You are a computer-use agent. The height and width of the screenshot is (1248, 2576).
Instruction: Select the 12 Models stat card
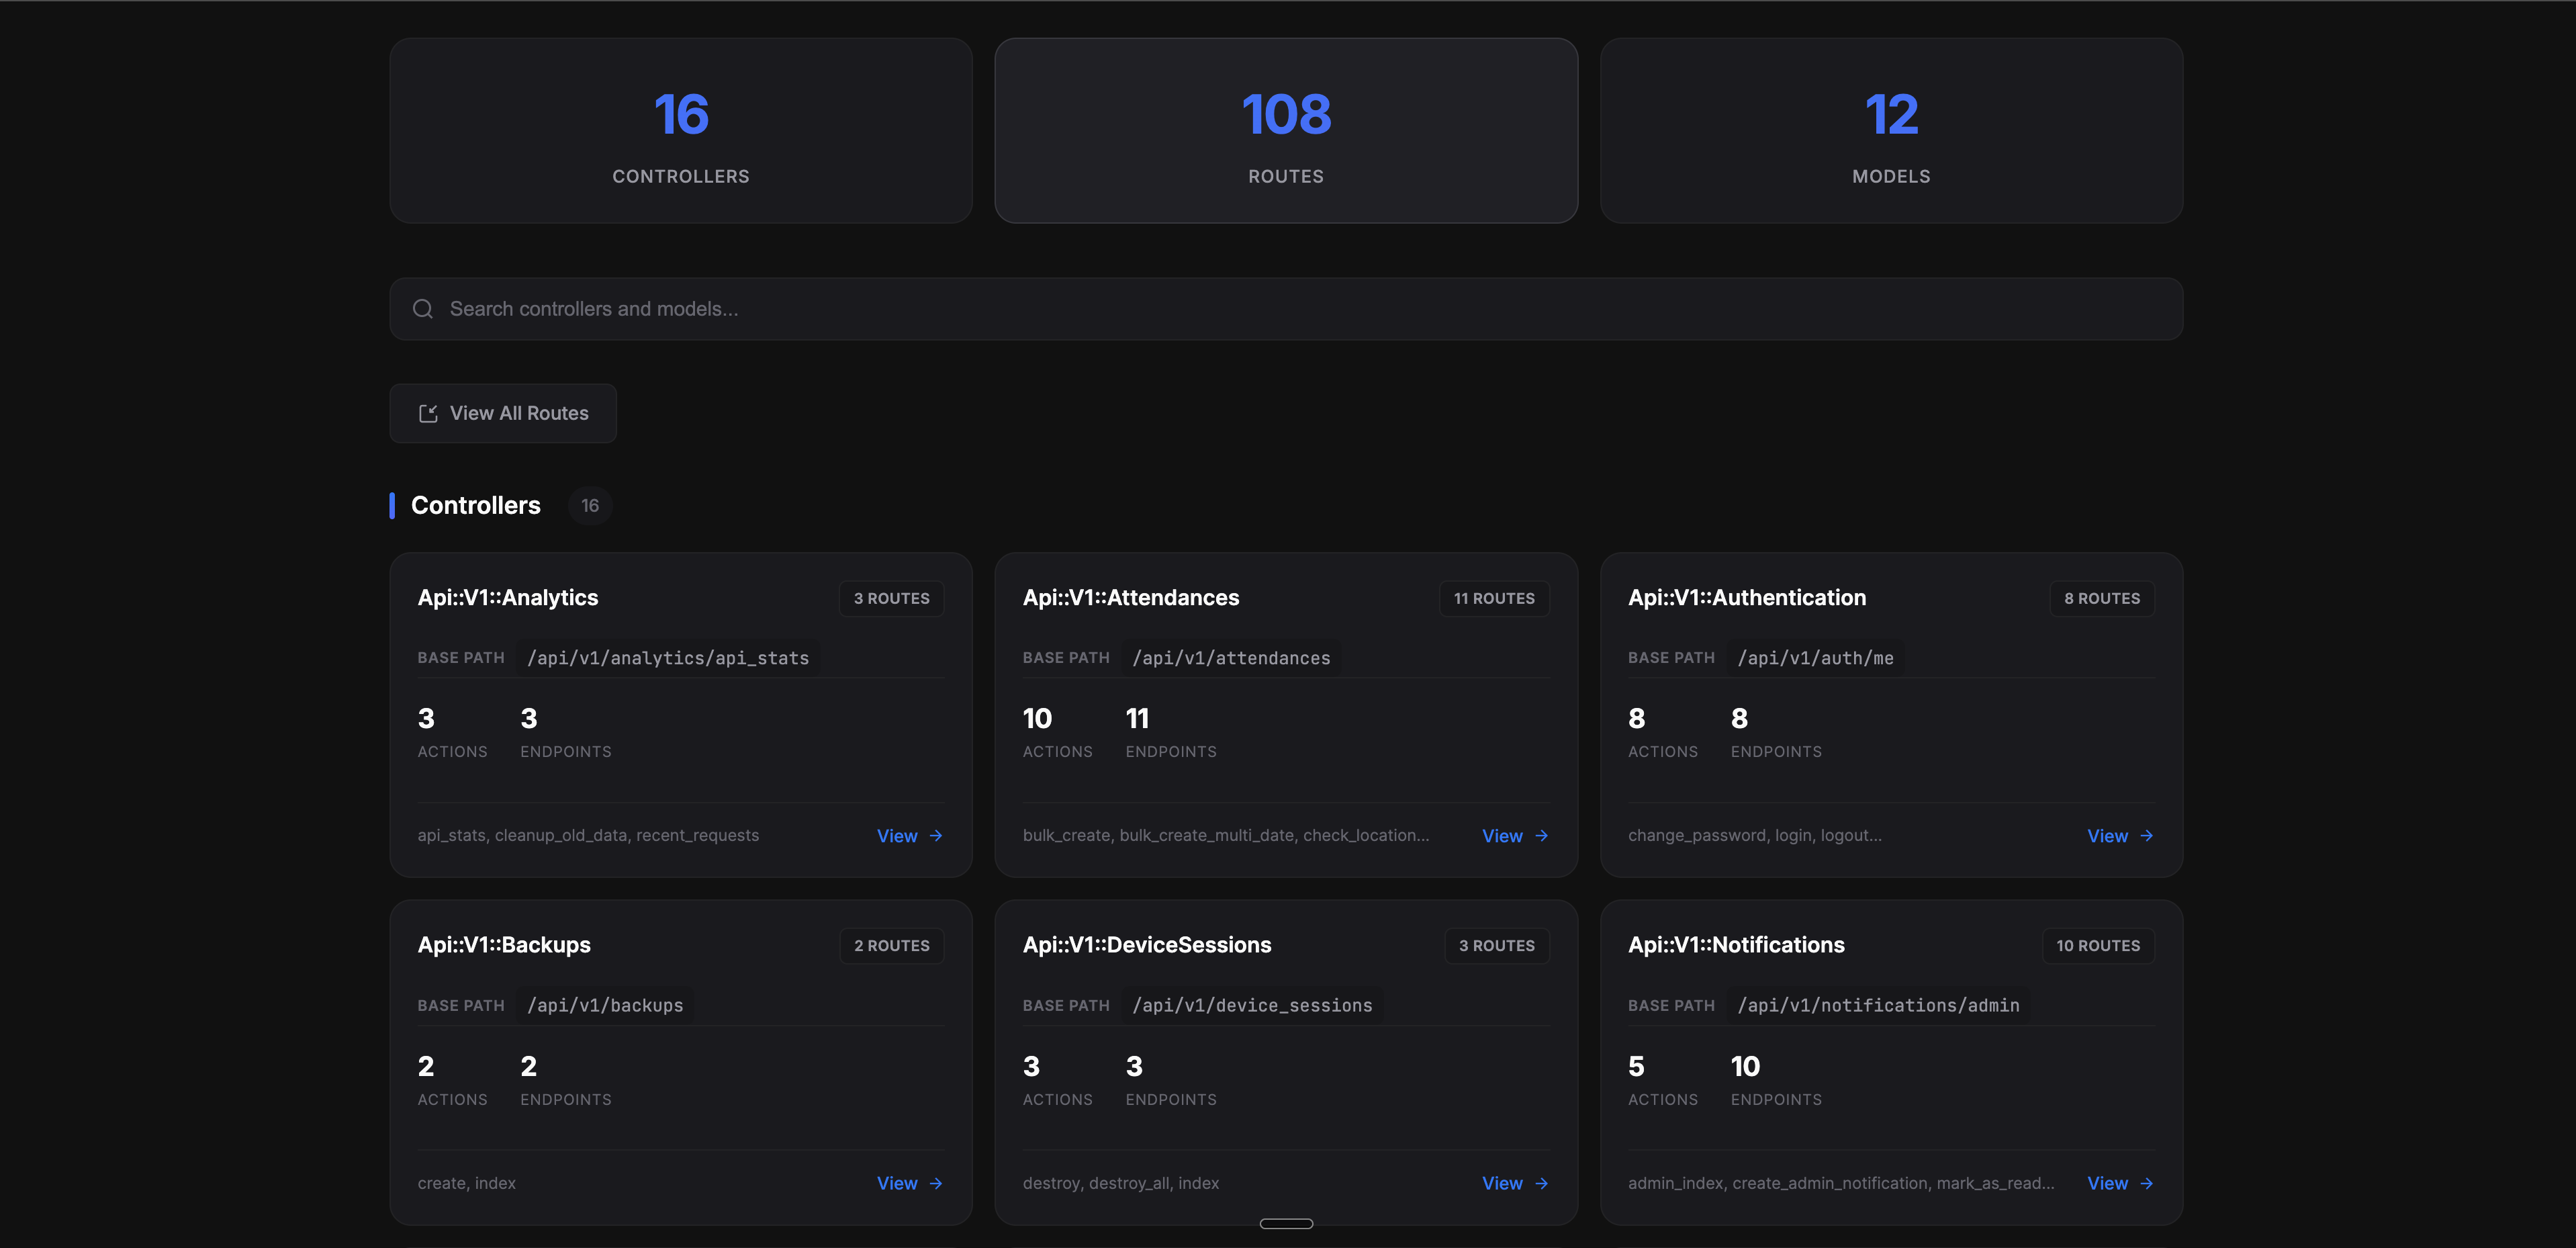click(1891, 131)
